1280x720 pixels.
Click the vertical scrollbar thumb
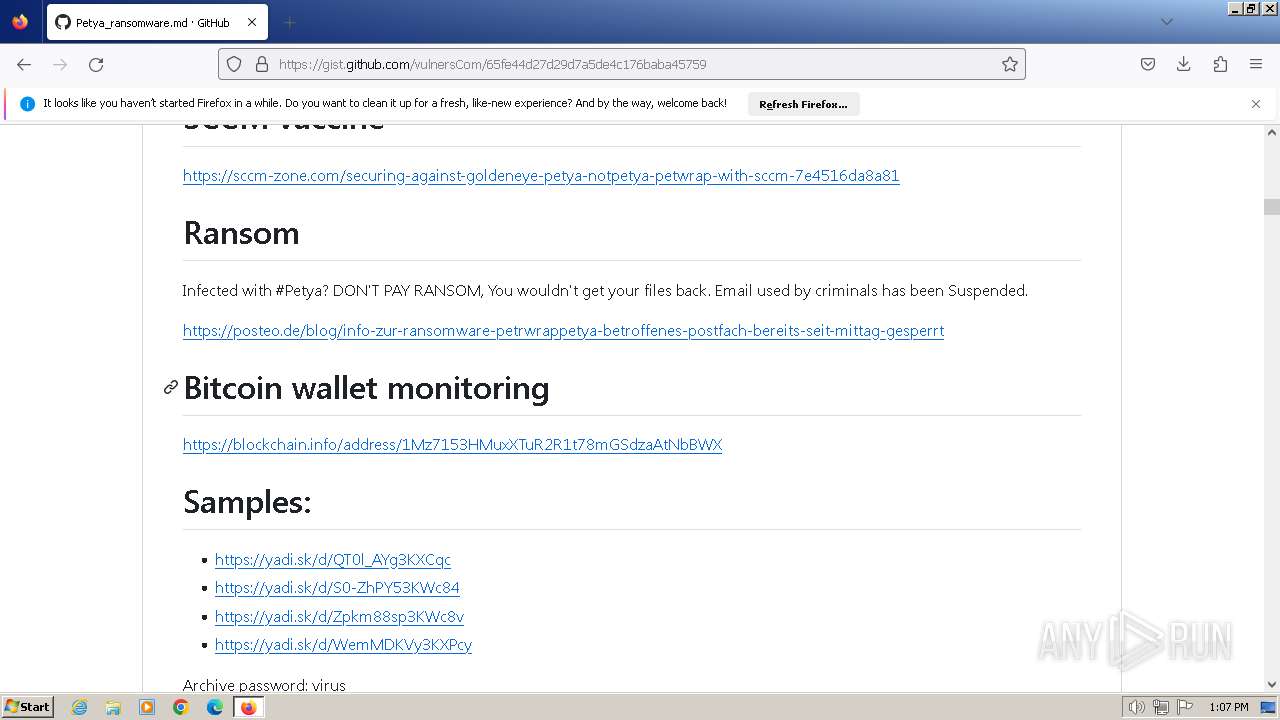click(1272, 206)
